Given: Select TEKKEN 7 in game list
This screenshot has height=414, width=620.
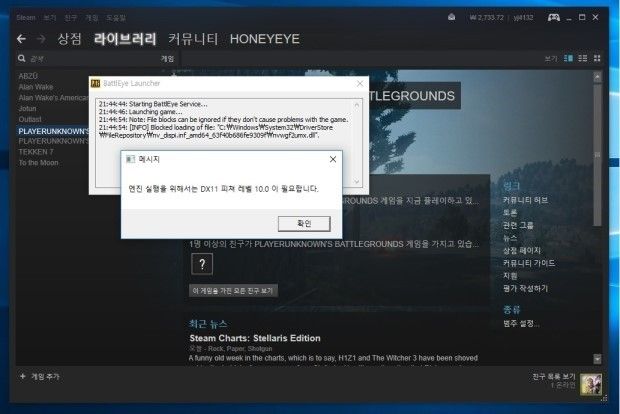Looking at the screenshot, I should (36, 152).
